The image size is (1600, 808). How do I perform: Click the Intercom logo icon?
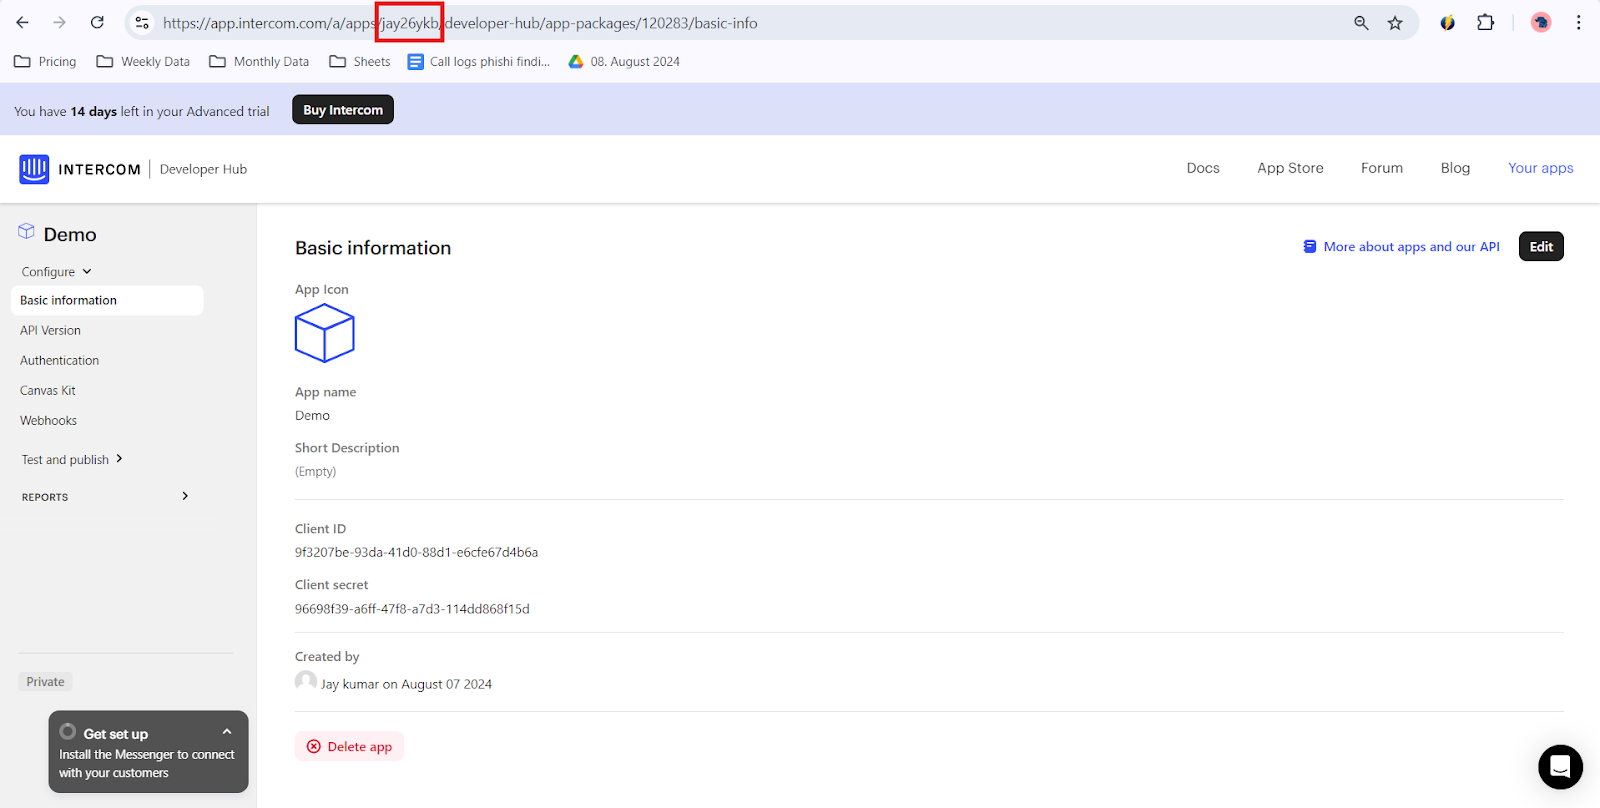pos(34,169)
